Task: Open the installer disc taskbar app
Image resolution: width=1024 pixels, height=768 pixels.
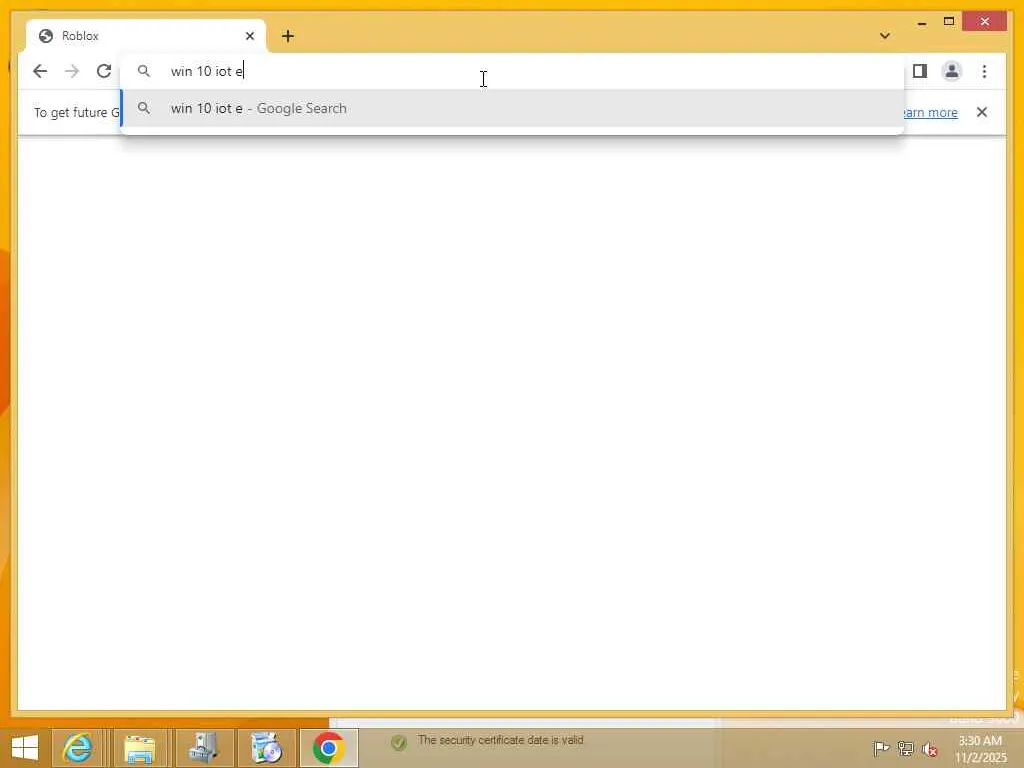Action: click(x=266, y=748)
